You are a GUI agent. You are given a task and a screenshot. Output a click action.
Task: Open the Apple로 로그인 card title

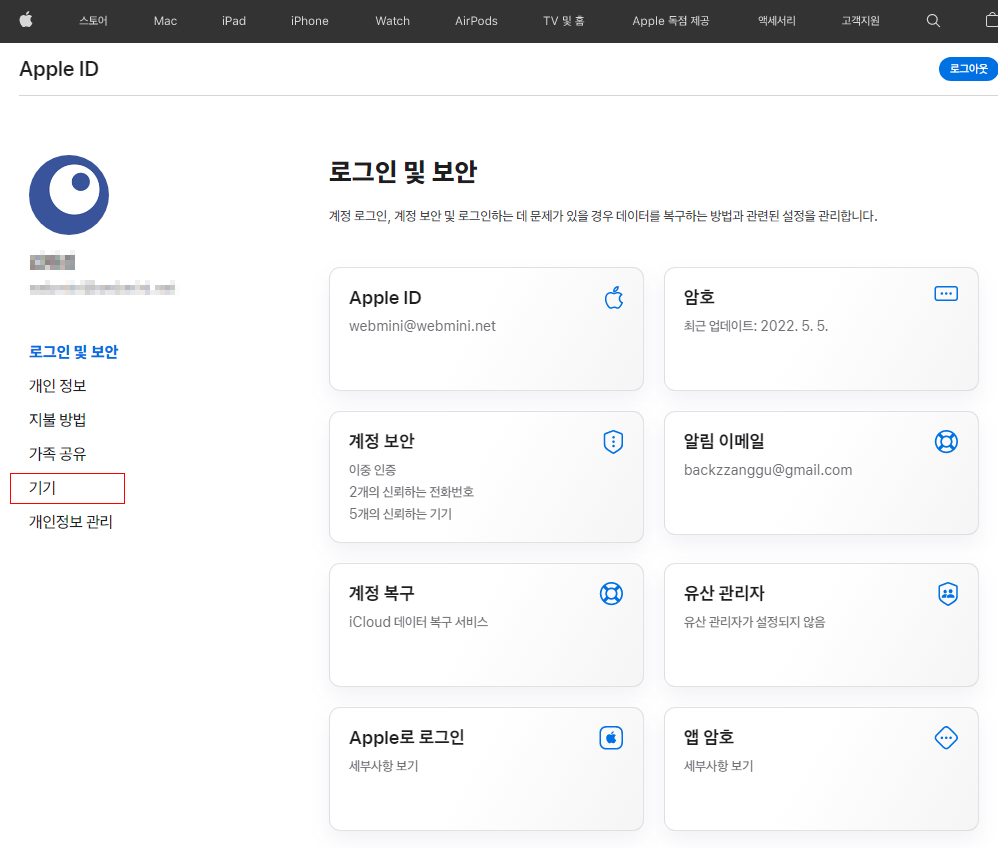click(407, 737)
